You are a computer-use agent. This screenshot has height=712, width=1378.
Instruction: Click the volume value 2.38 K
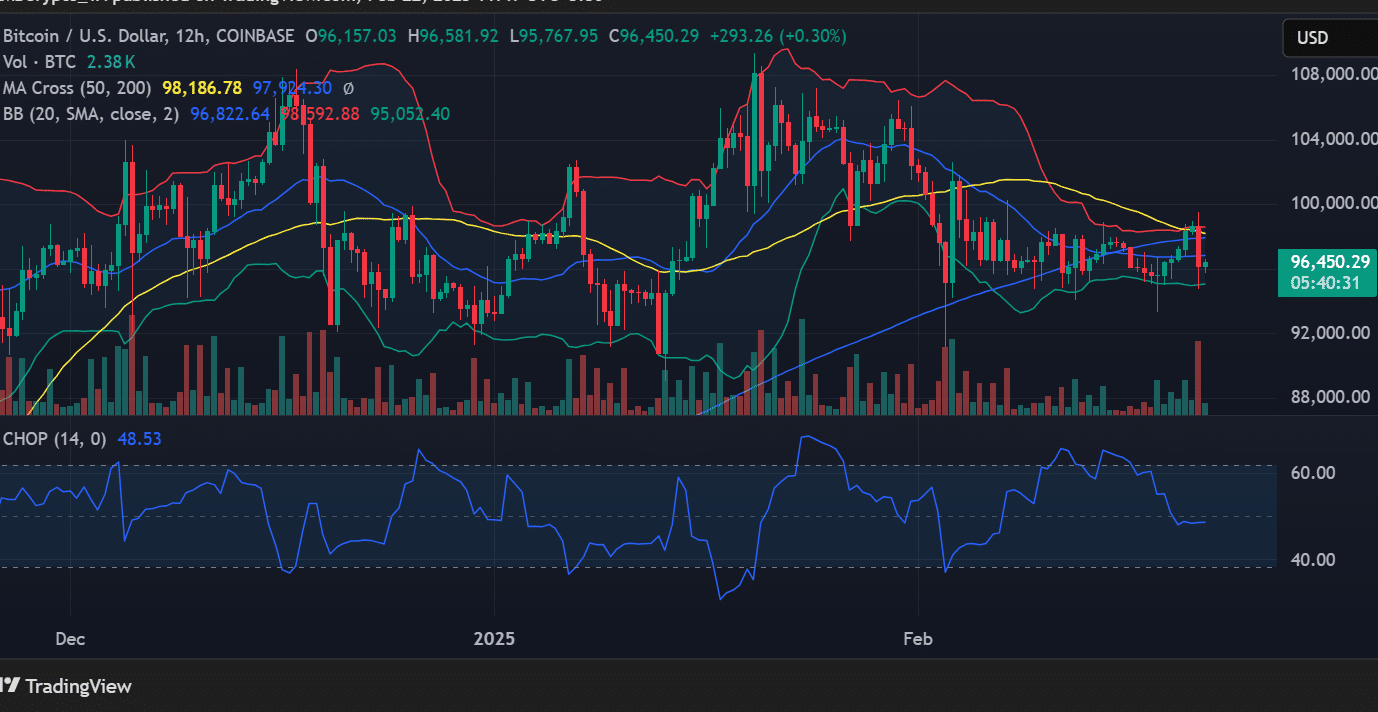[x=112, y=62]
